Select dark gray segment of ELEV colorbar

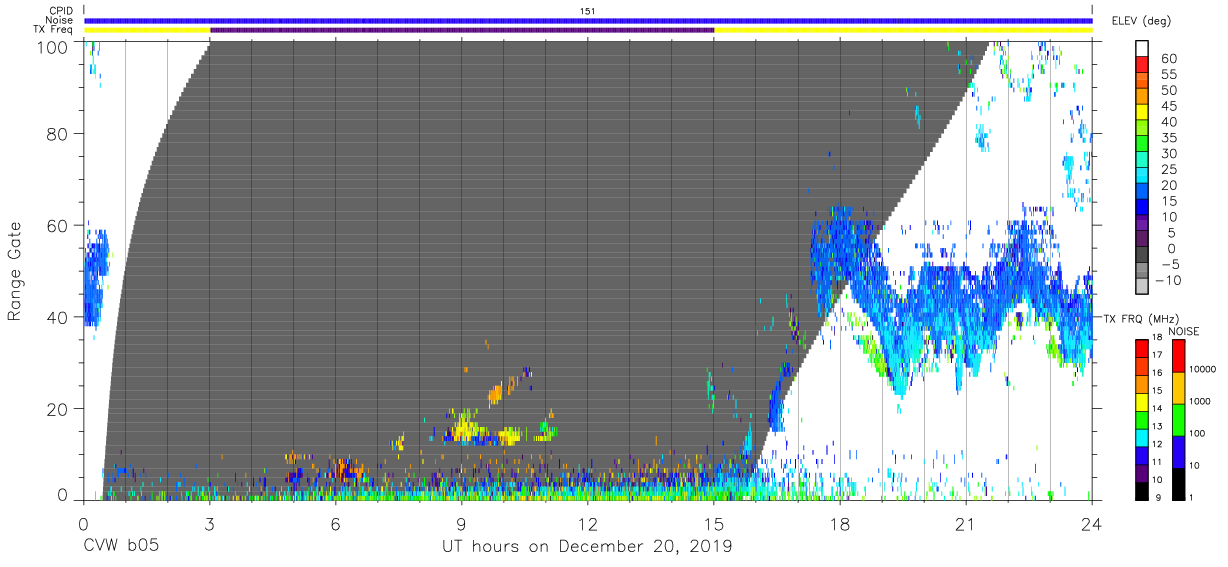coord(1143,254)
